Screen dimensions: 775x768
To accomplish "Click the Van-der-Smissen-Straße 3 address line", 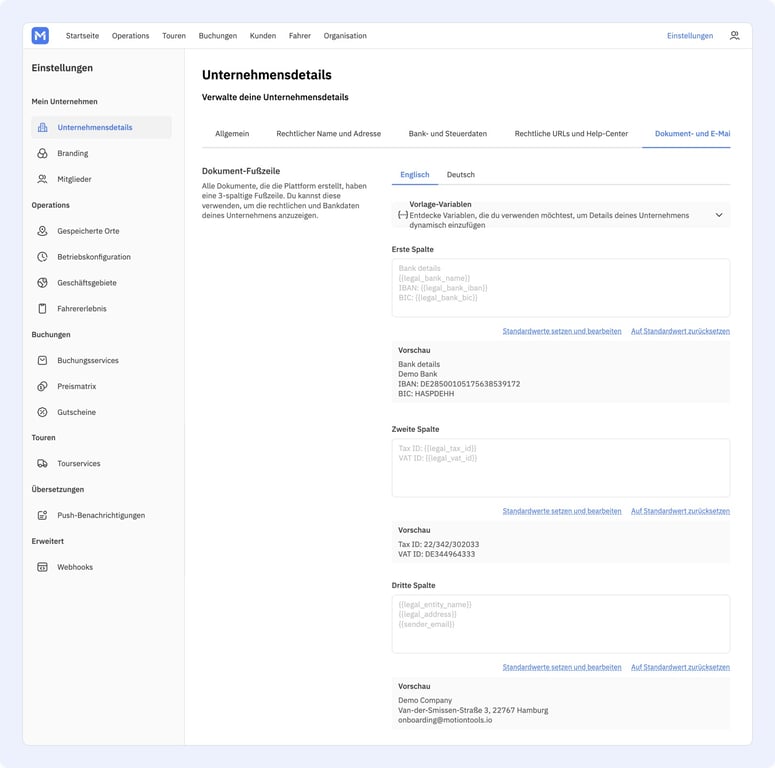I will pyautogui.click(x=473, y=710).
